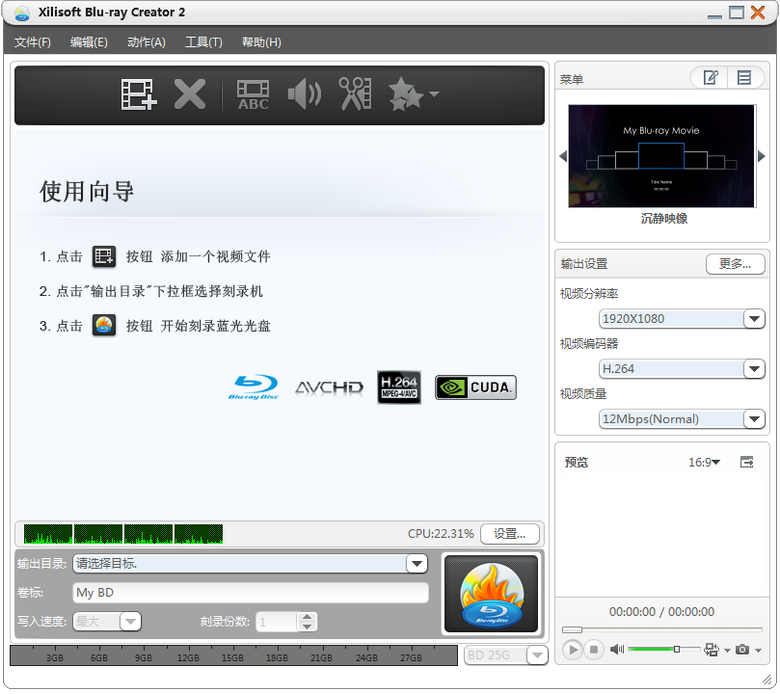This screenshot has height=694, width=780.
Task: Click the CPU usage graph
Action: pos(123,534)
